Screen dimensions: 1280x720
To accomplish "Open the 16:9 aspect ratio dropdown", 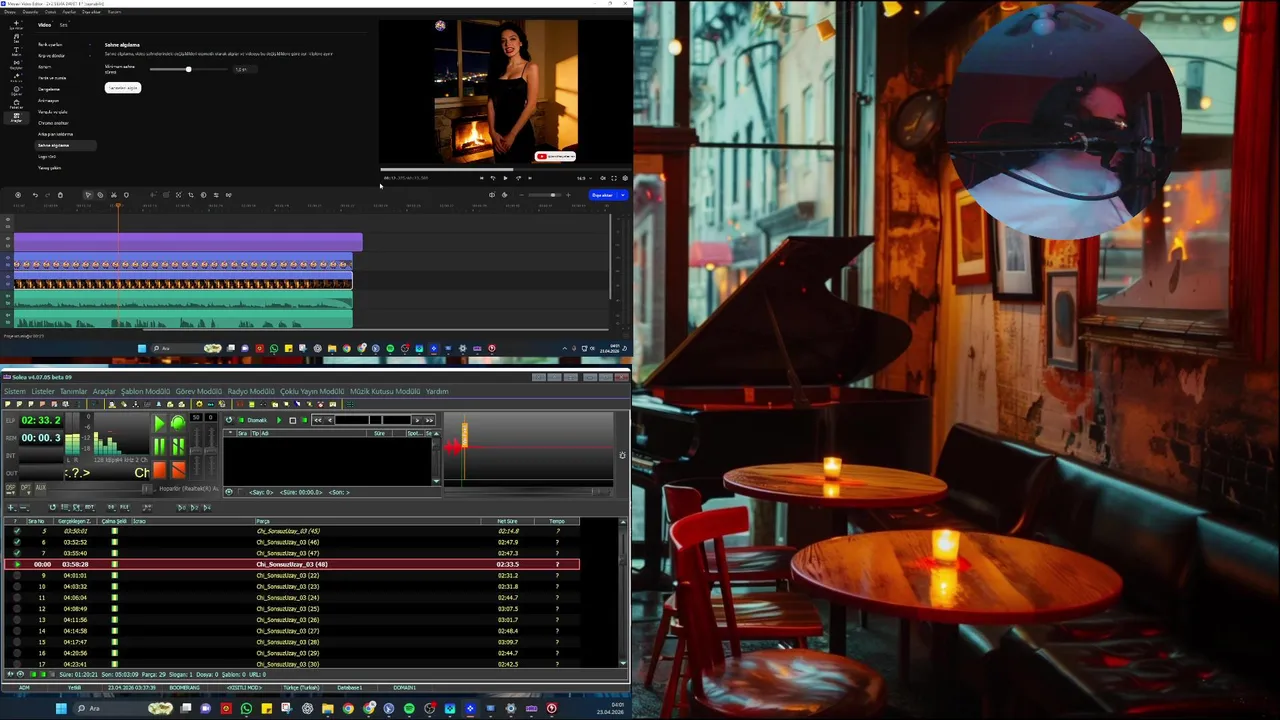I will coord(584,178).
